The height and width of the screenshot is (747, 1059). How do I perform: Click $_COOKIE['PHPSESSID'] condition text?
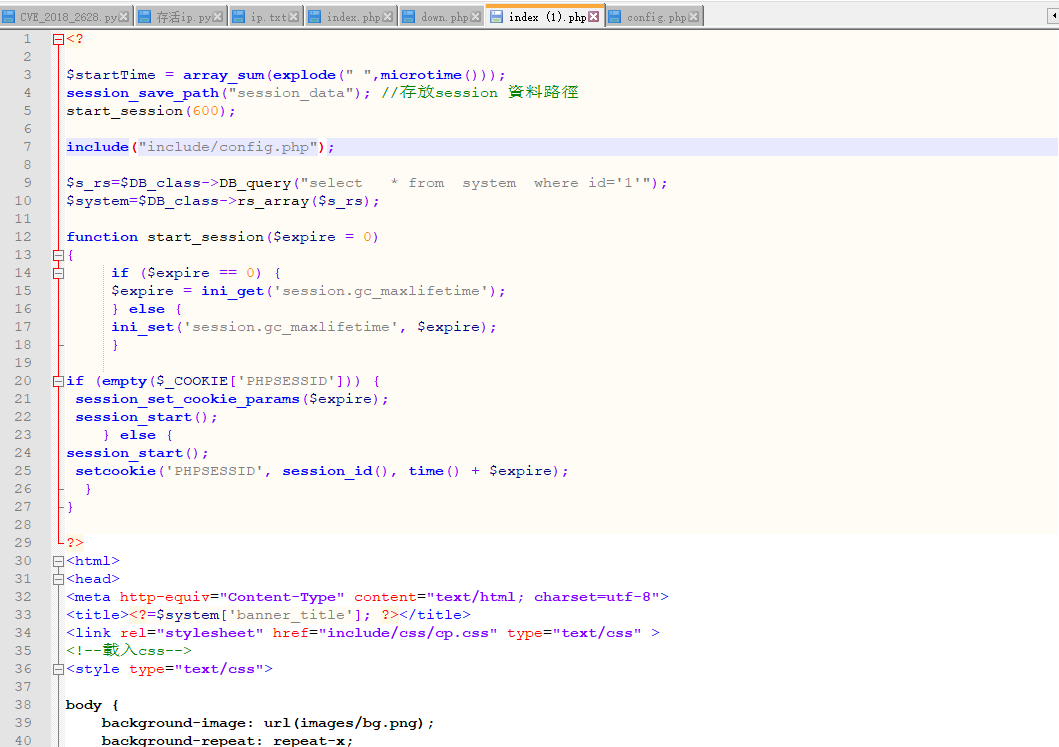(252, 381)
